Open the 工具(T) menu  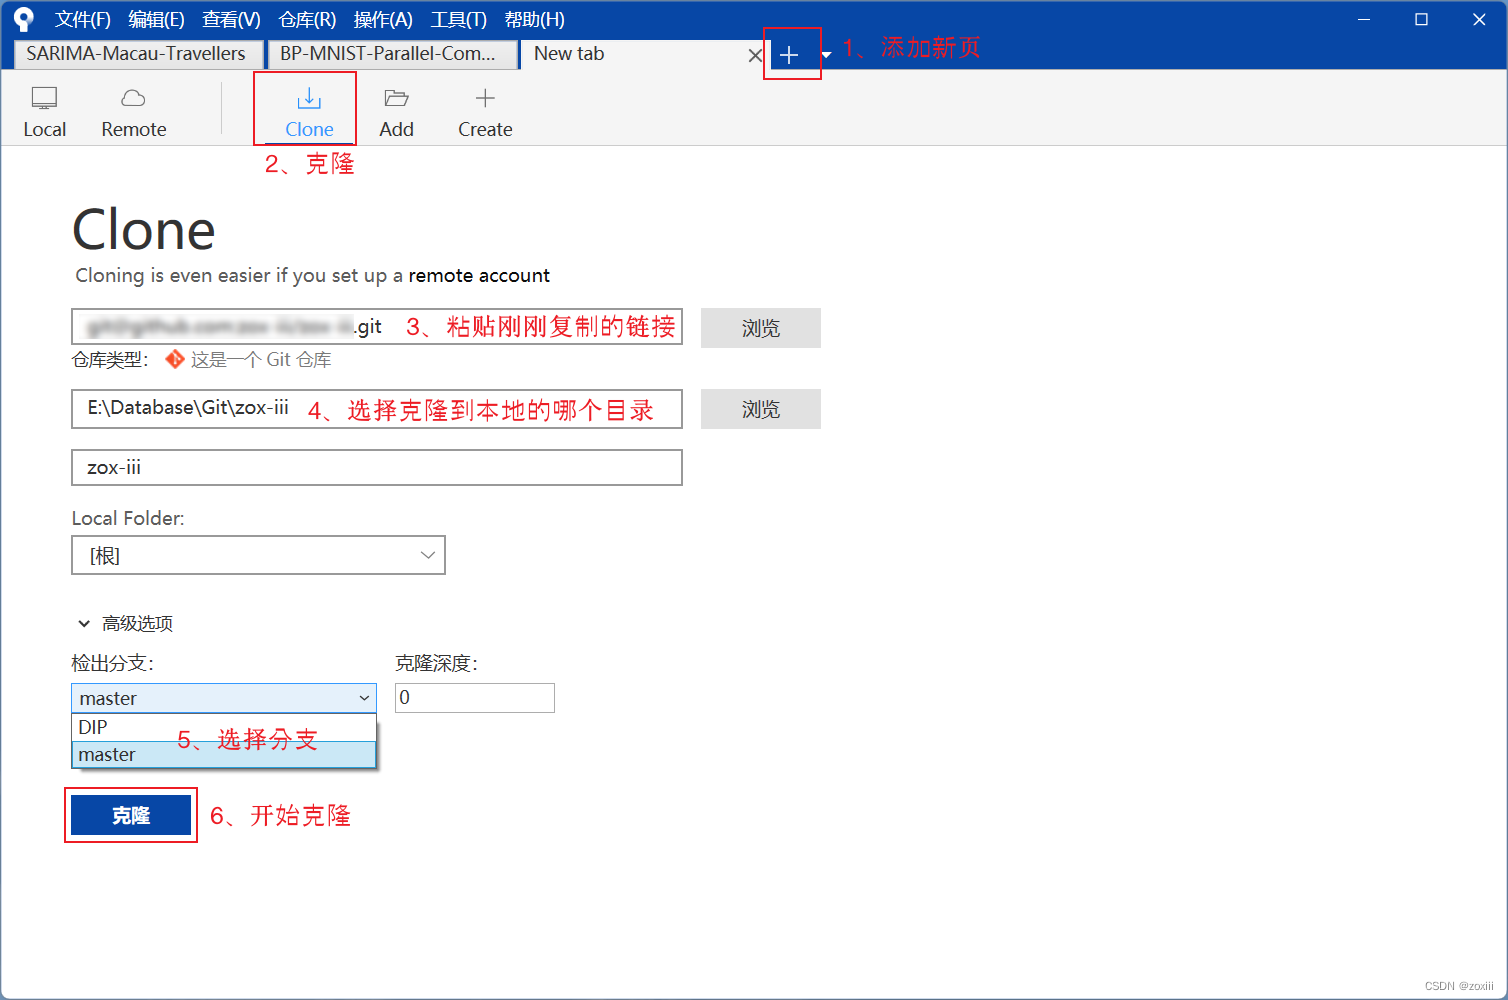[459, 19]
